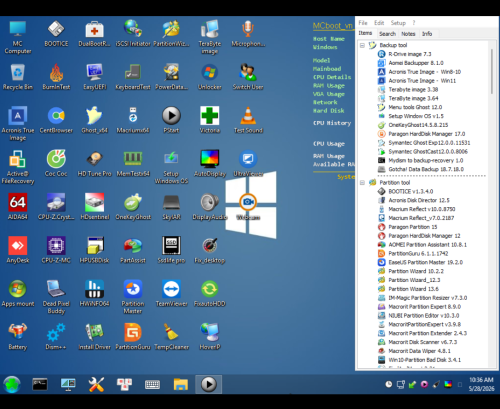The image size is (500, 409).
Task: Choose Paragon HardDisk Manager 17.0
Action: (x=427, y=134)
